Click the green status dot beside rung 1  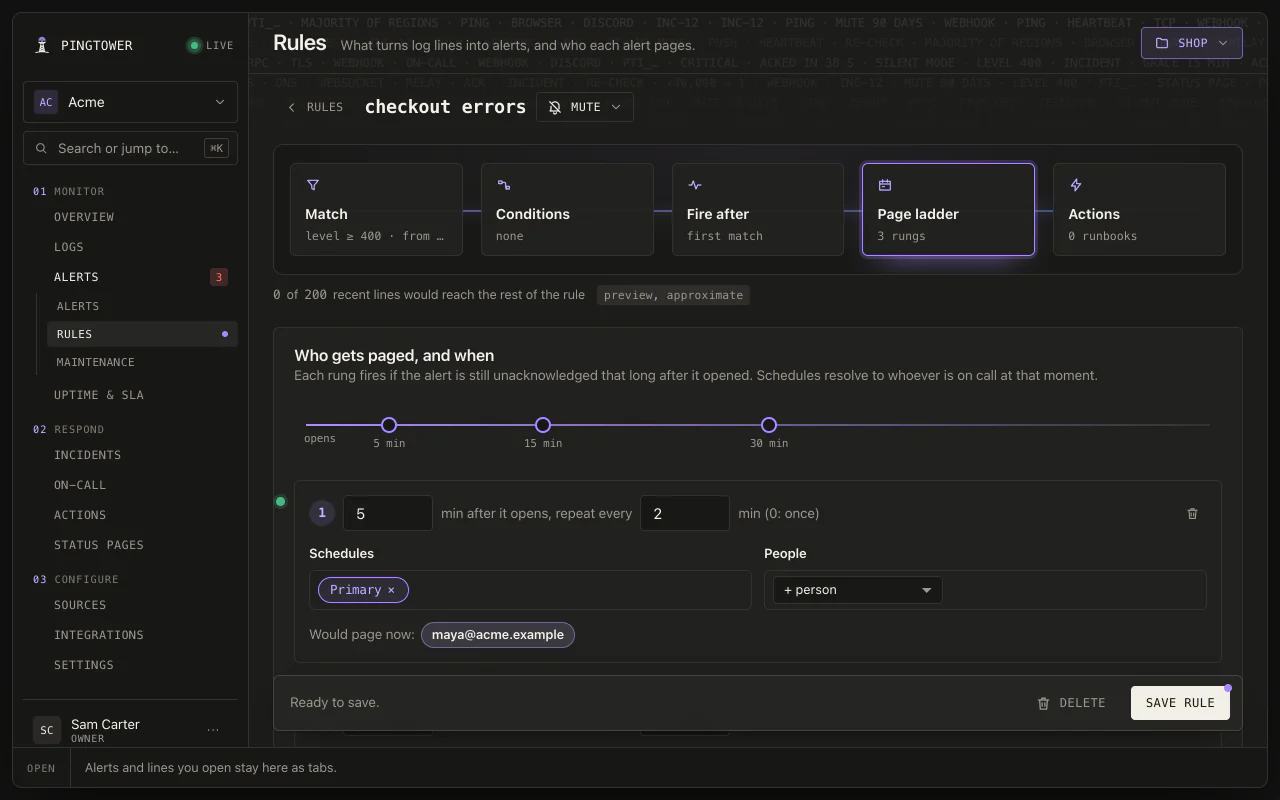(281, 501)
